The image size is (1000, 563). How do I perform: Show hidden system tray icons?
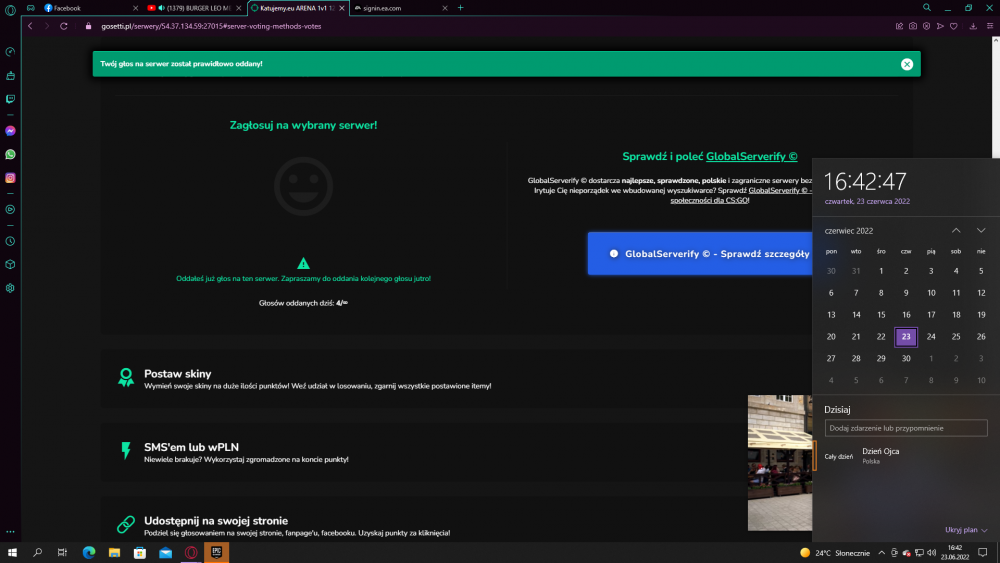(x=881, y=553)
